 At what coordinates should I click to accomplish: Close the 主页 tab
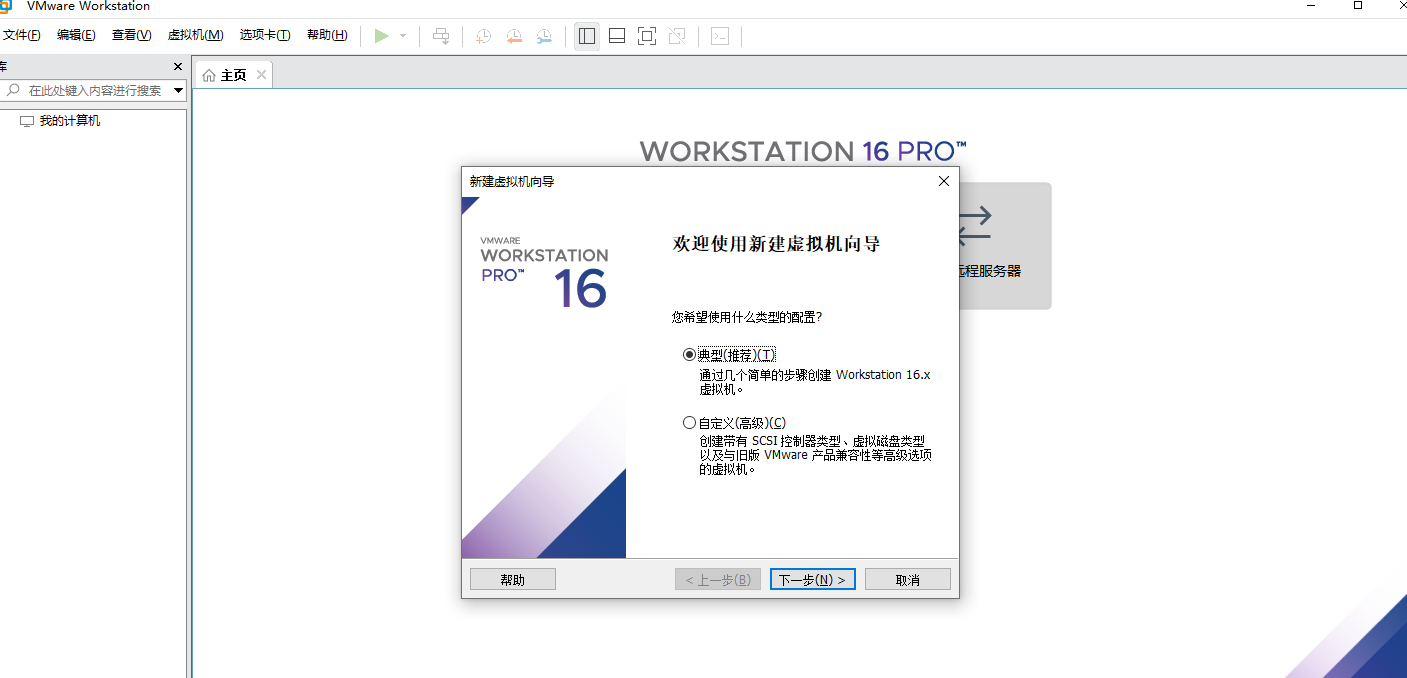(x=262, y=75)
